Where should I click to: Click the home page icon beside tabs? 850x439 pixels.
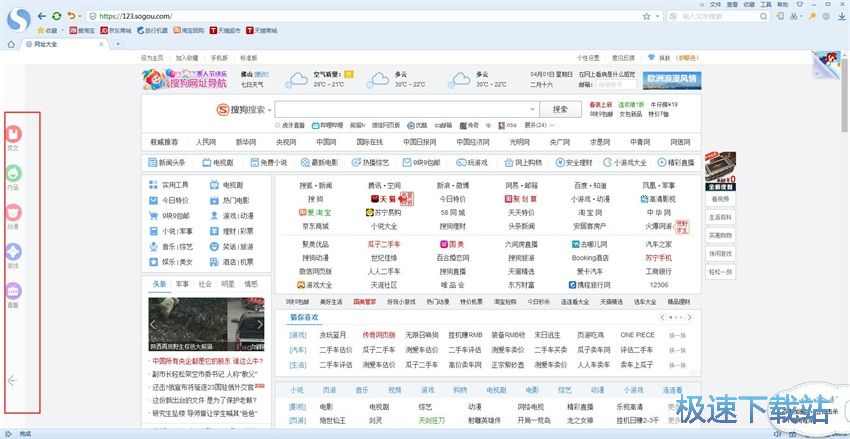[11, 44]
